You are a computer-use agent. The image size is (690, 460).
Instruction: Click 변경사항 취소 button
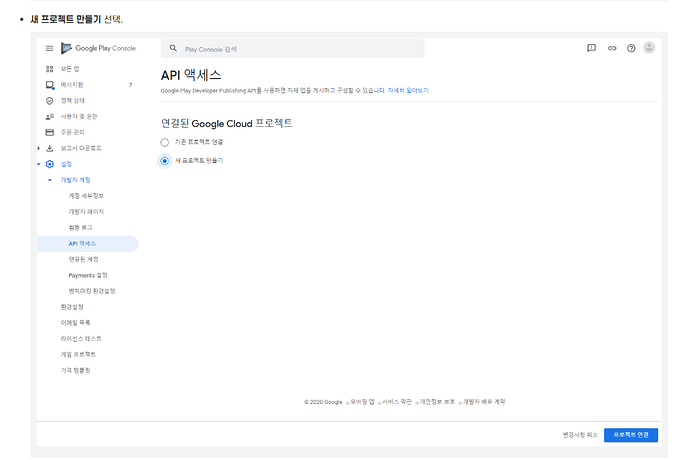[x=580, y=435]
